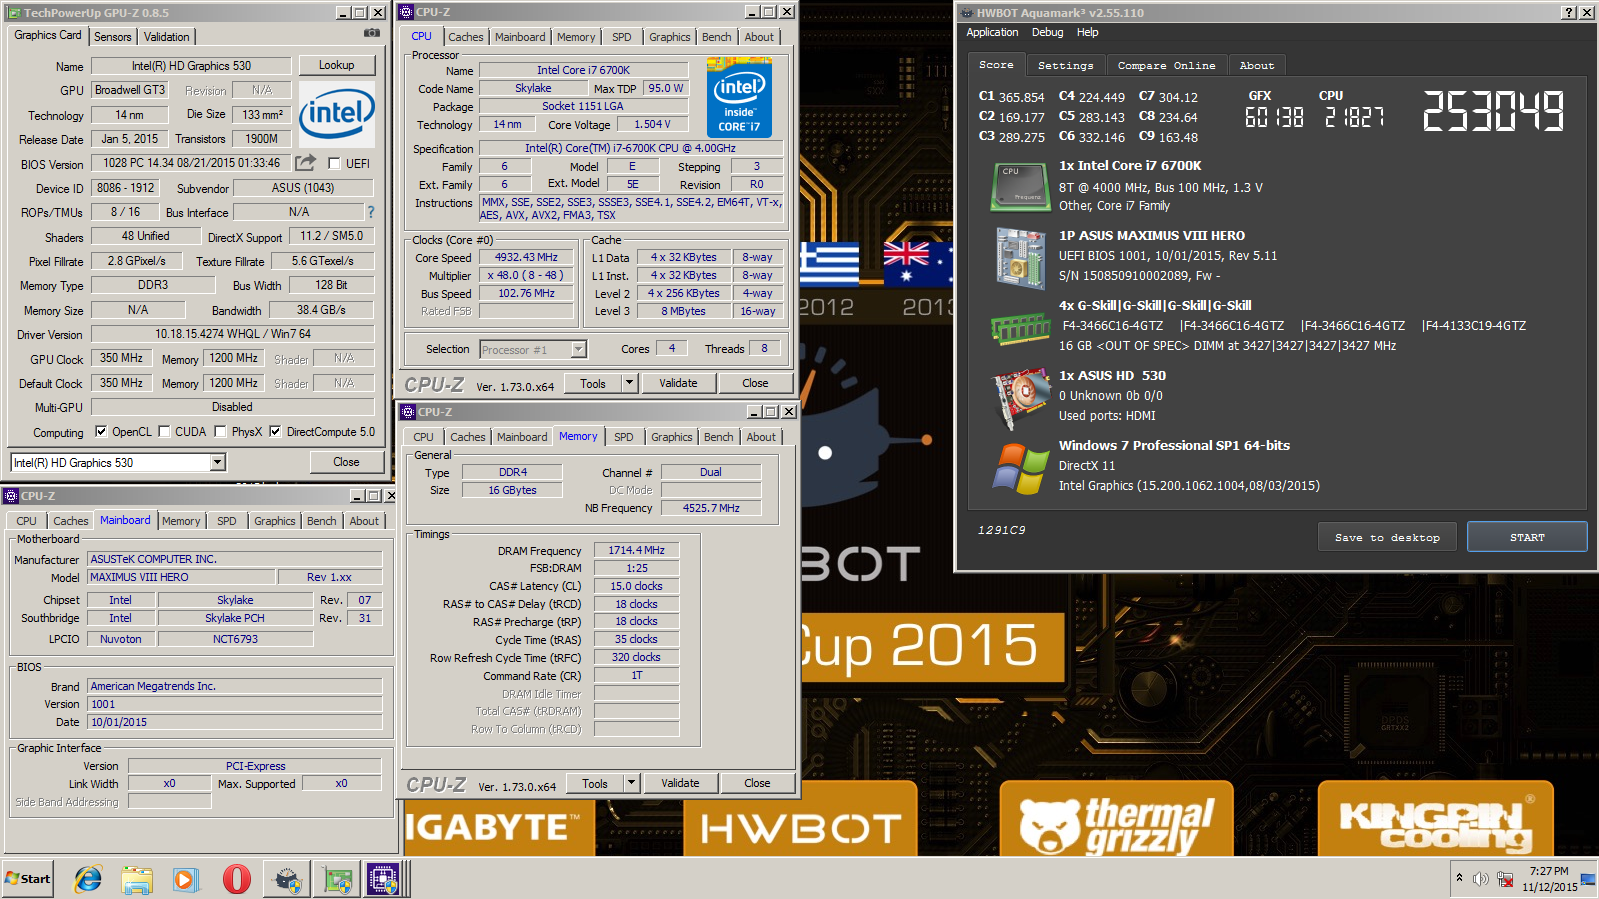The image size is (1599, 899).
Task: Open Bench tab in CPU-Z Memory window
Action: click(719, 437)
